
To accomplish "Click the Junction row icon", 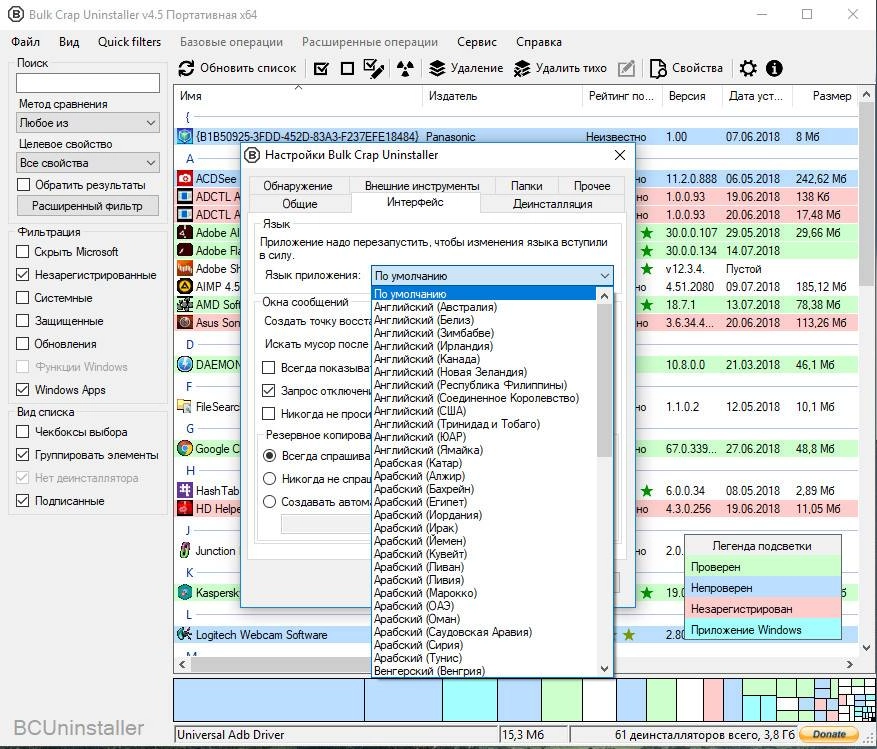I will coord(185,550).
